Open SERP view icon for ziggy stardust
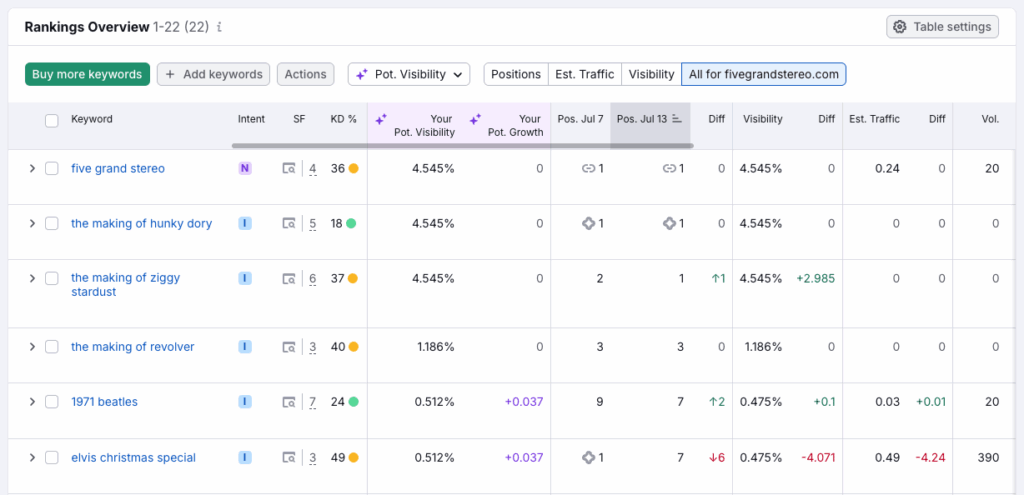The image size is (1024, 495). (289, 279)
